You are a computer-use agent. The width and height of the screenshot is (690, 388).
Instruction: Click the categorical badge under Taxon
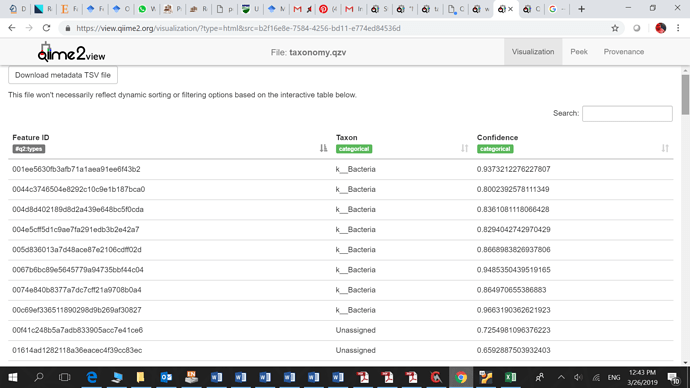pyautogui.click(x=354, y=149)
